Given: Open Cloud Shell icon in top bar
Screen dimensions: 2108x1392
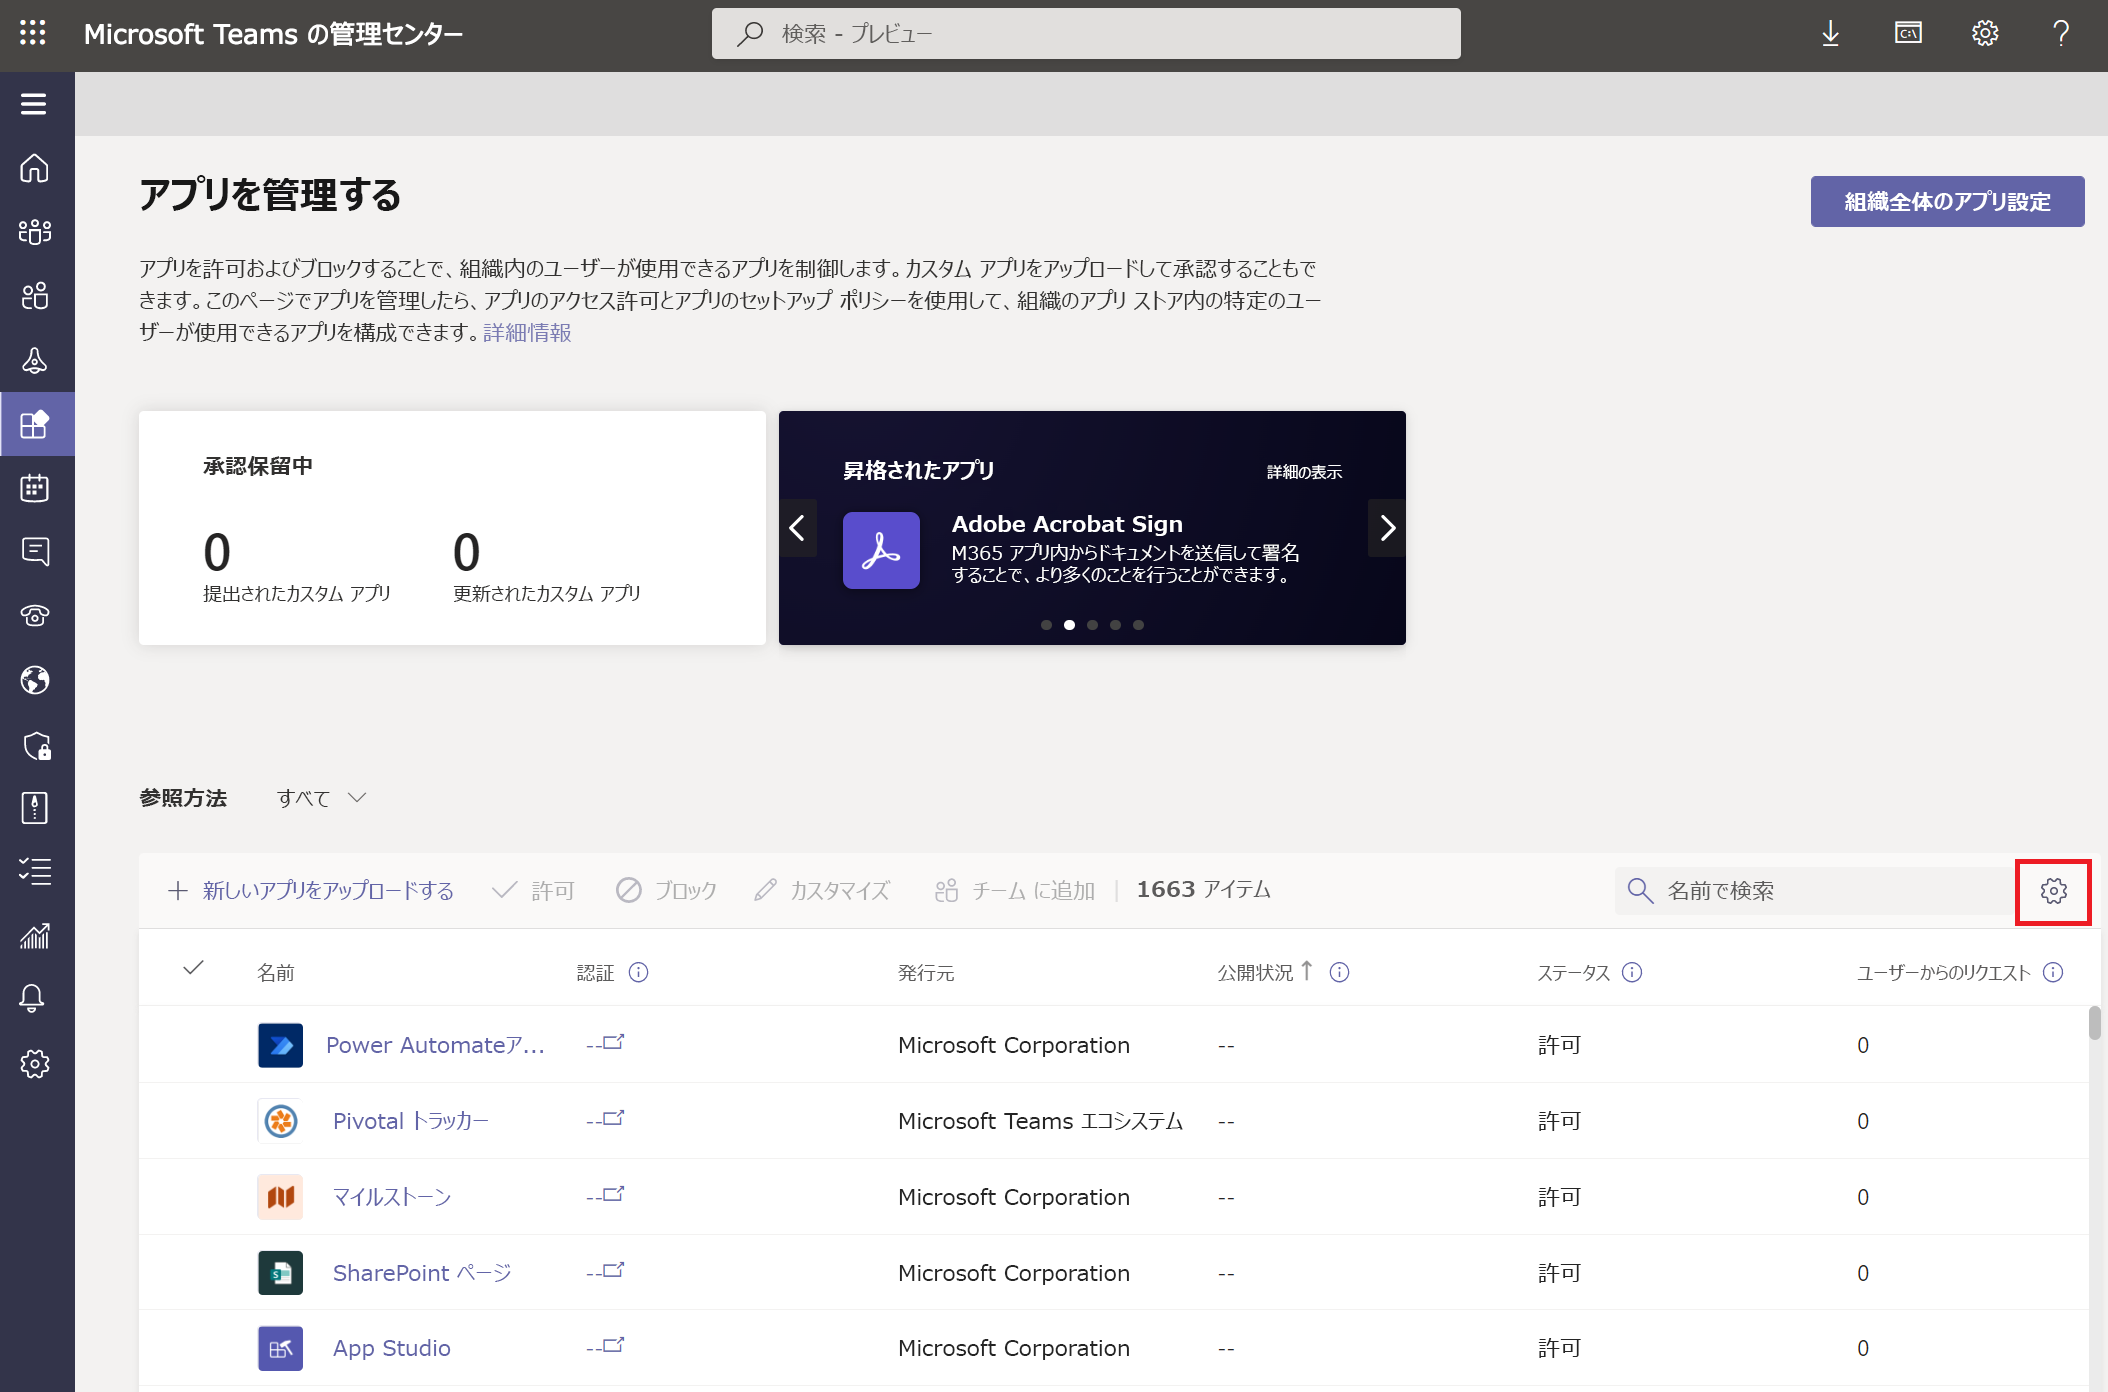Looking at the screenshot, I should tap(1908, 34).
